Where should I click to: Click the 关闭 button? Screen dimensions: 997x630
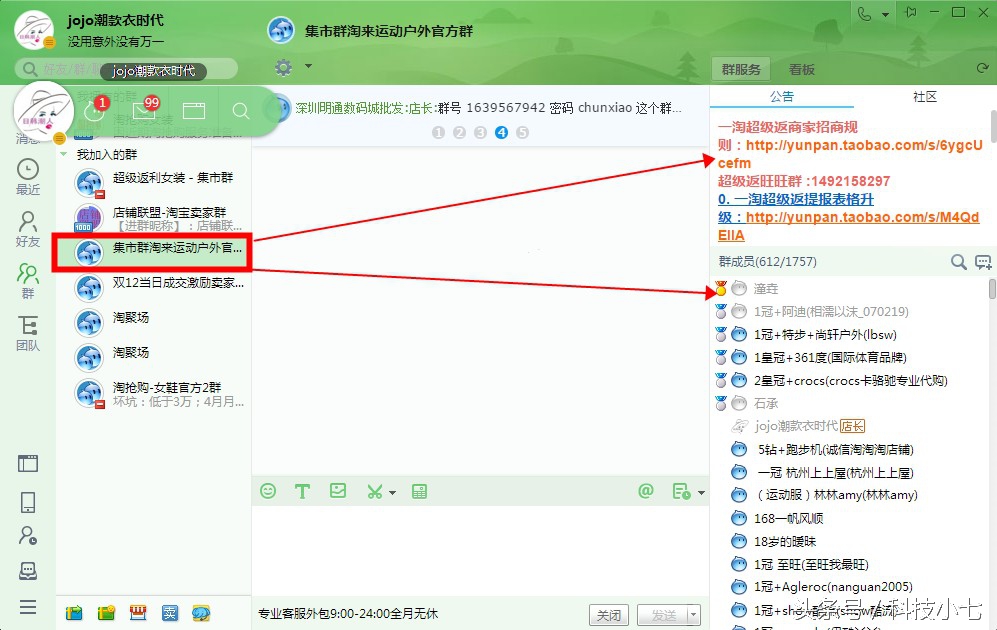(x=609, y=614)
